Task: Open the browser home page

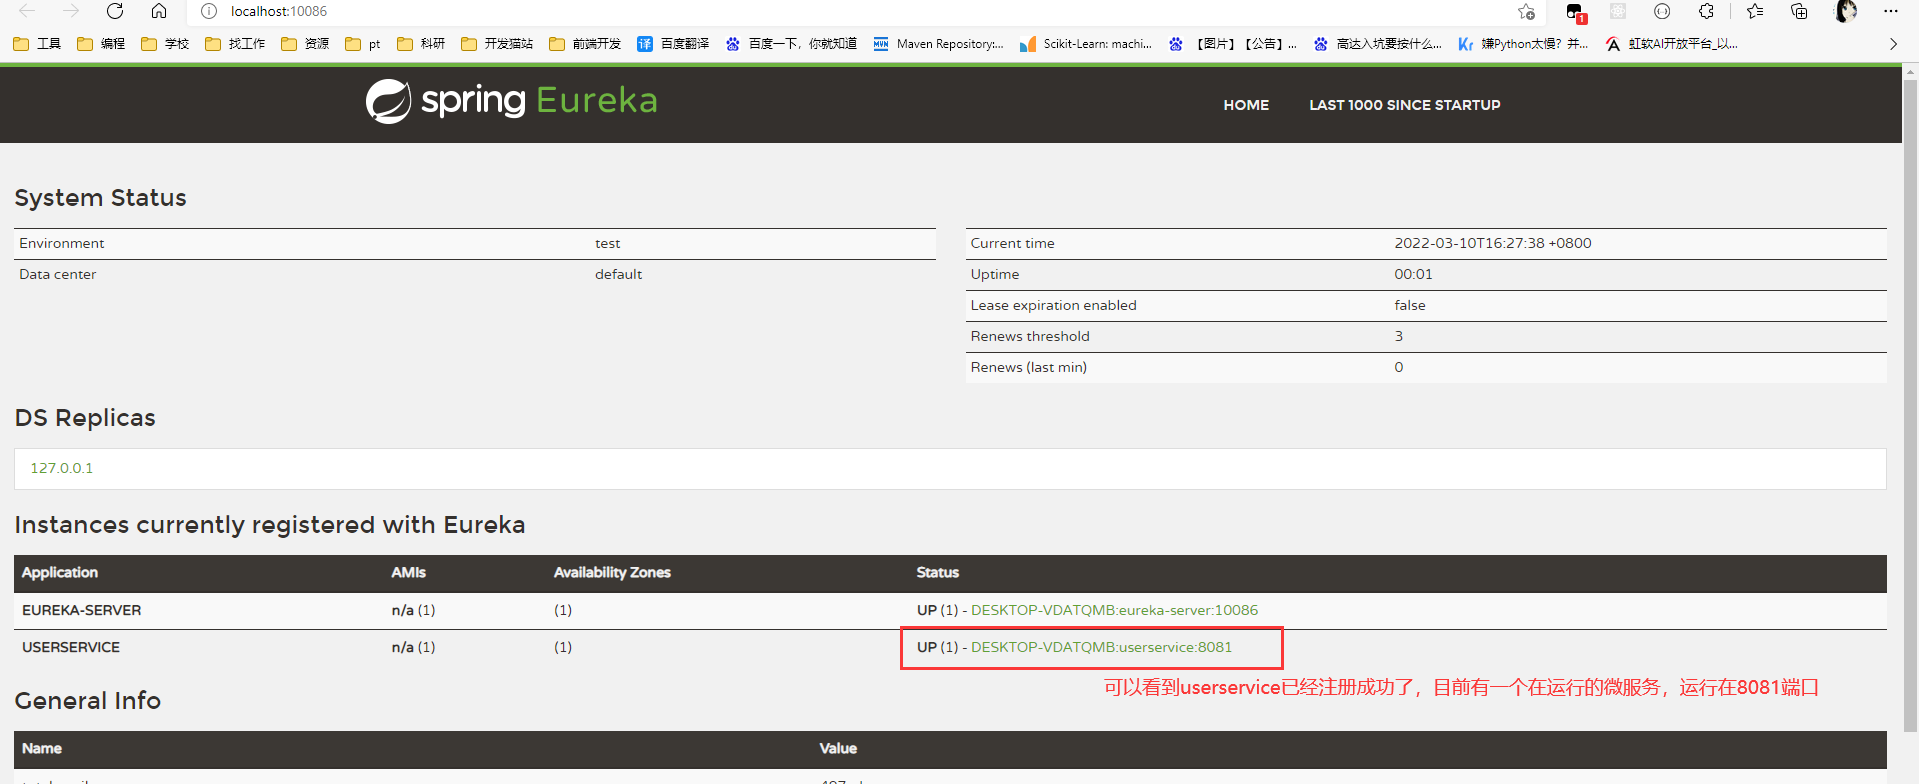Action: pyautogui.click(x=159, y=11)
